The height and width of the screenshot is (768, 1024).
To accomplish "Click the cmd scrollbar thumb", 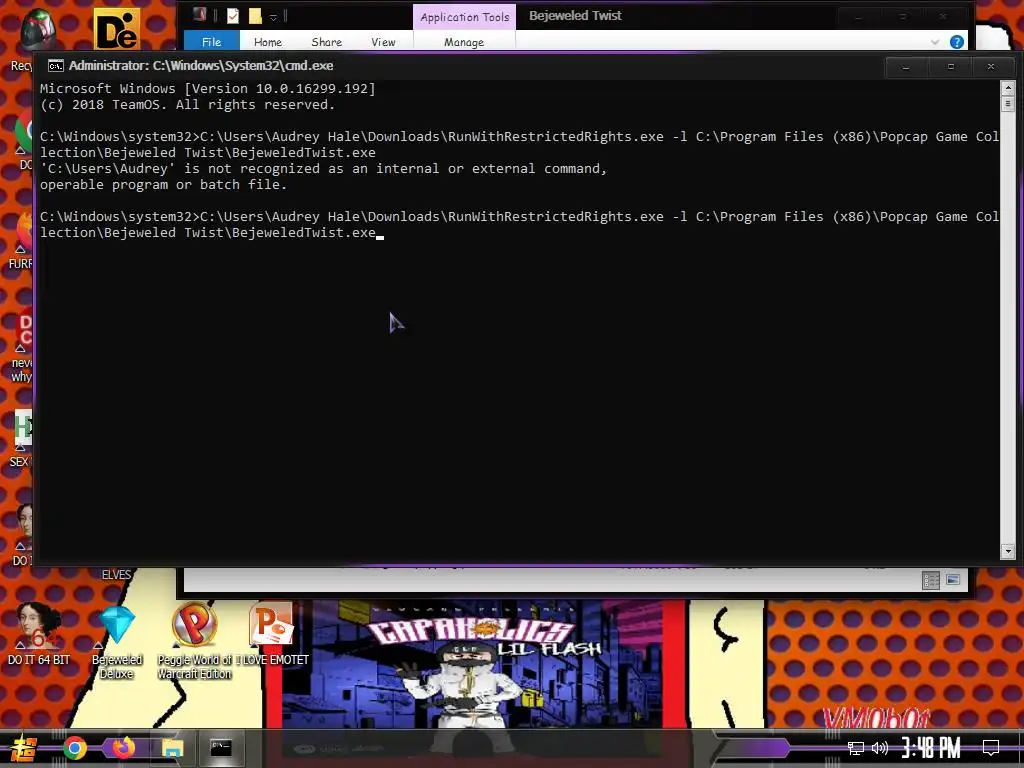I will coord(1008,104).
